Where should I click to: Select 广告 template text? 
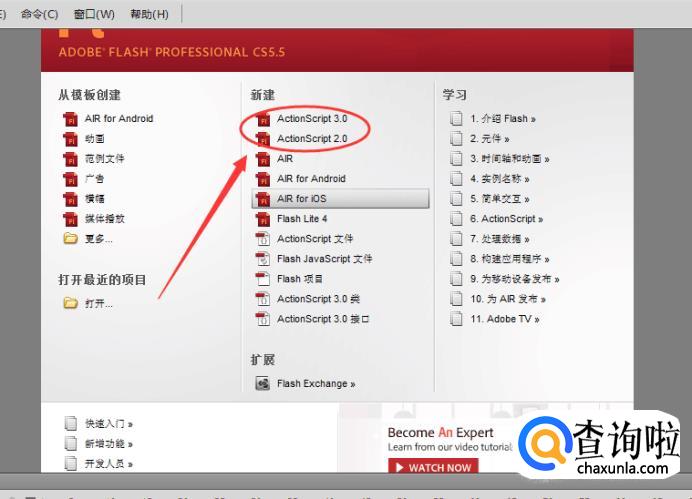click(94, 179)
